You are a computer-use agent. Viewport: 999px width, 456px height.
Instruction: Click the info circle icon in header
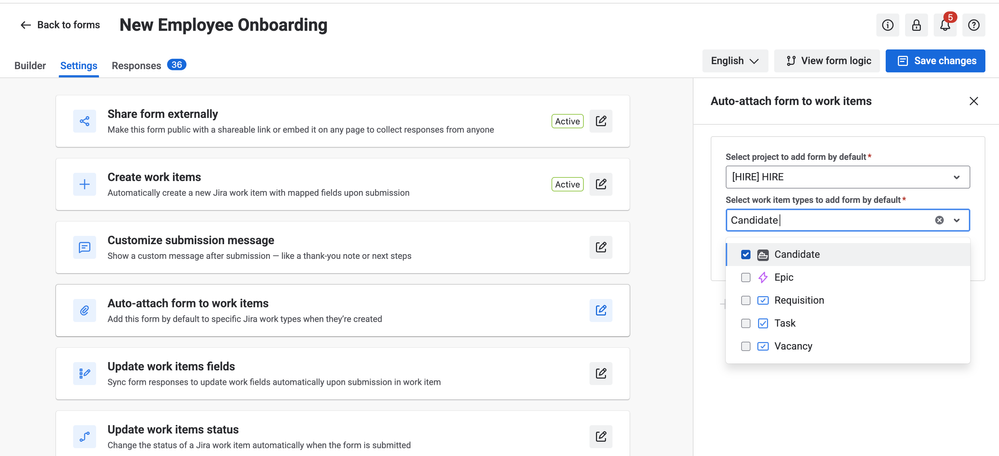click(888, 25)
